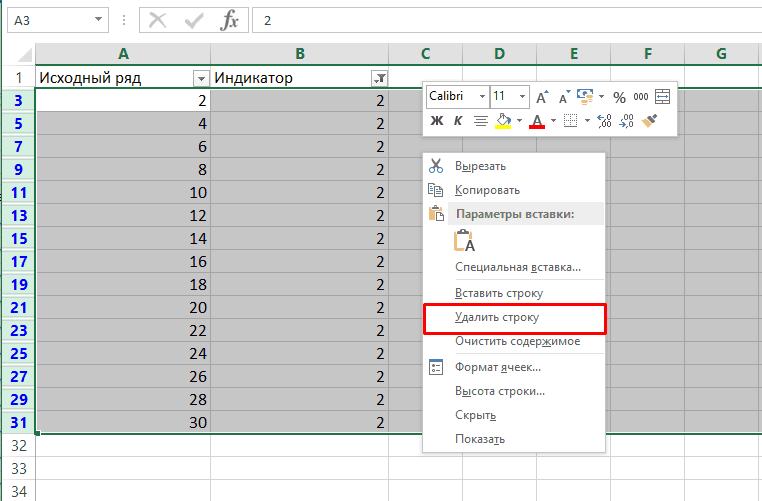Select row 17 header
This screenshot has width=762, height=501.
pyautogui.click(x=18, y=261)
